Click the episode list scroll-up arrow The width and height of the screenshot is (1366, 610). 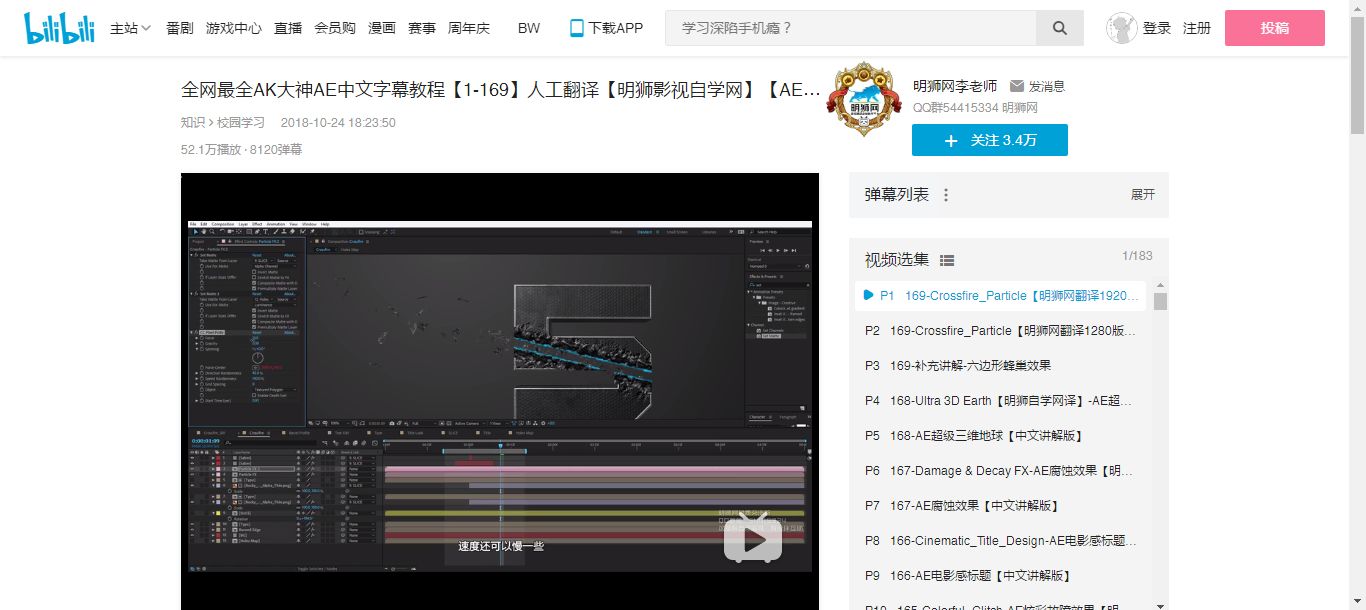(1160, 286)
